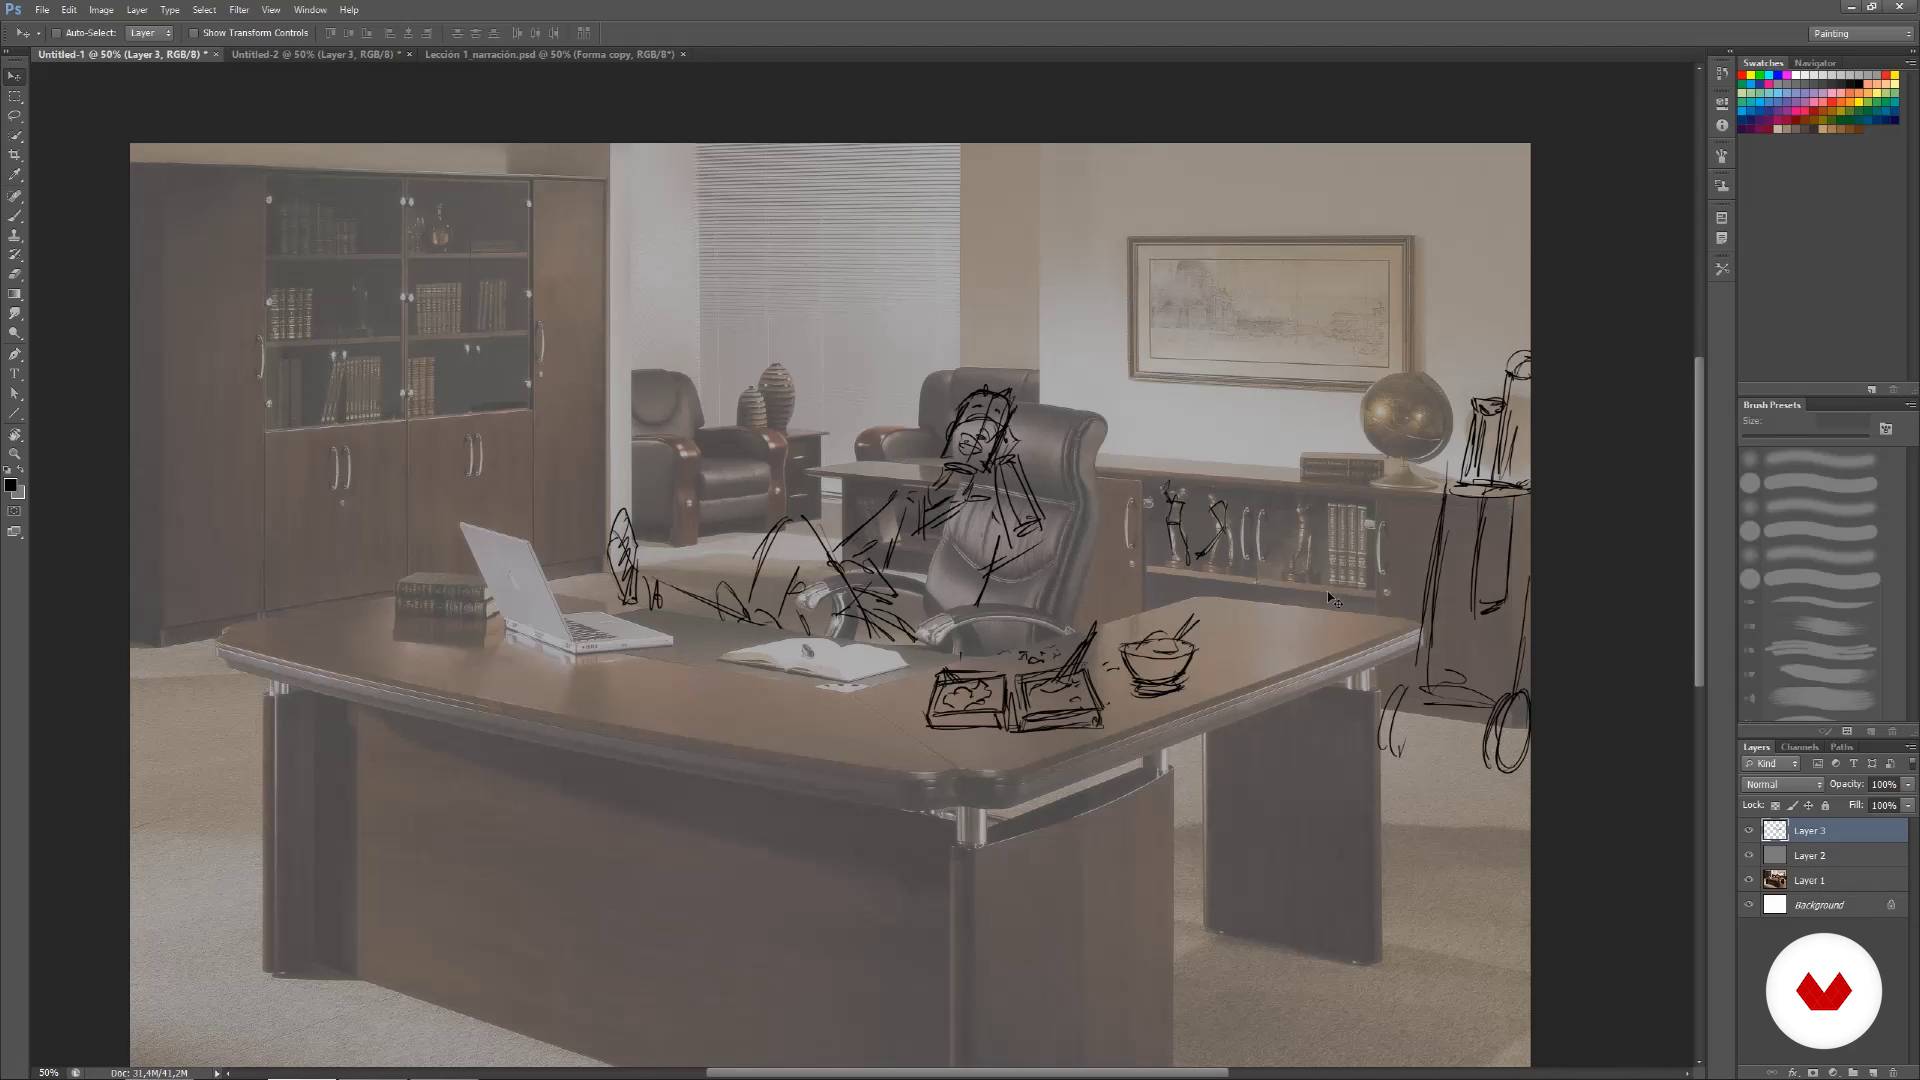This screenshot has height=1080, width=1920.
Task: Open the Tool Presets panel icon
Action: 1721,269
